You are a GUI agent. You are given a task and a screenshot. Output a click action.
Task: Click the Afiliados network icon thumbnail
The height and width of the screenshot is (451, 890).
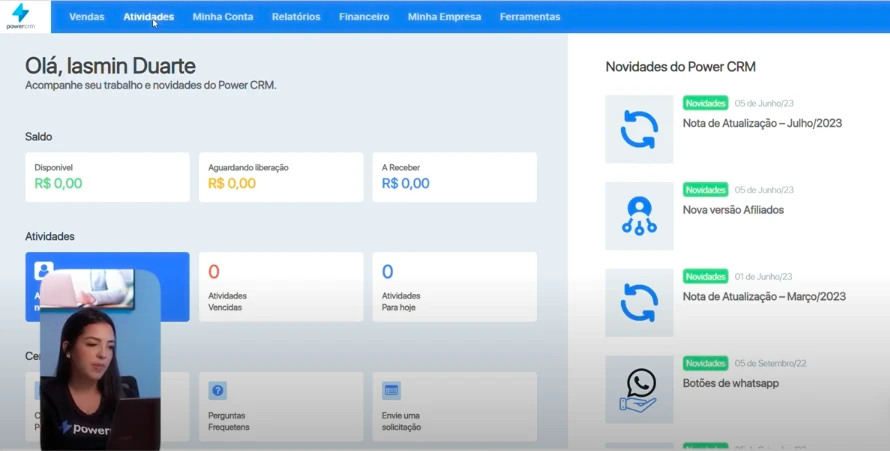pos(639,216)
